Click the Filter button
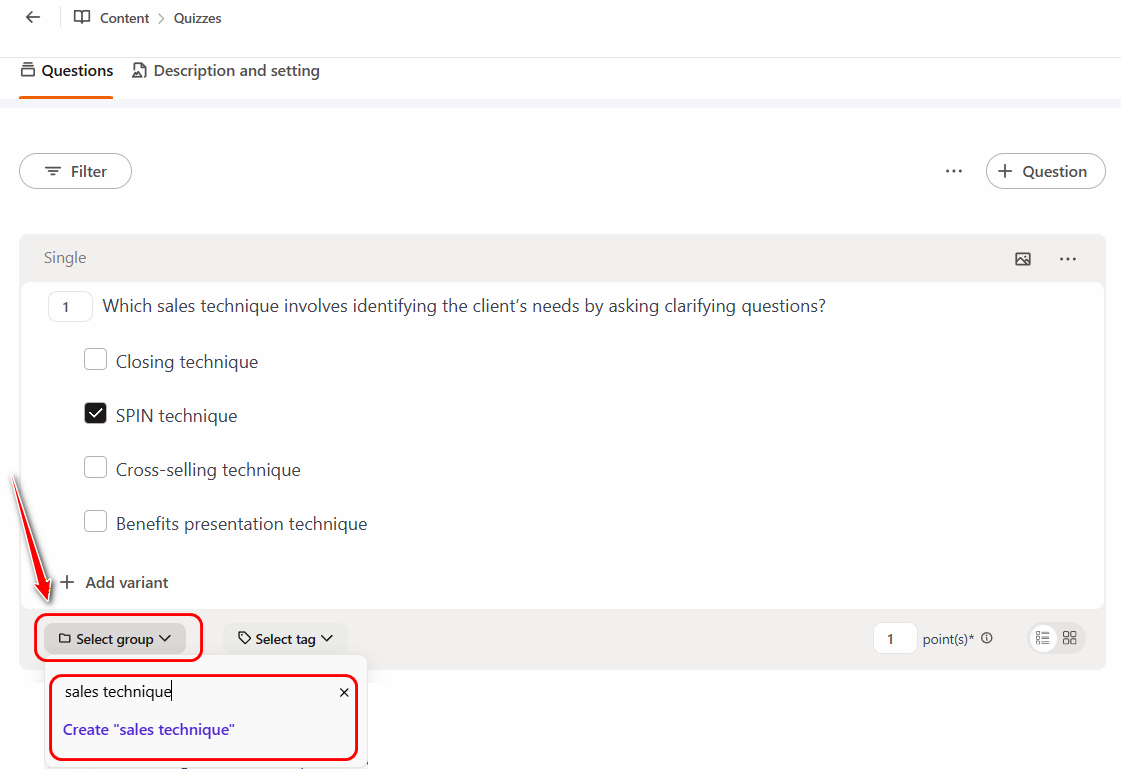 click(75, 171)
